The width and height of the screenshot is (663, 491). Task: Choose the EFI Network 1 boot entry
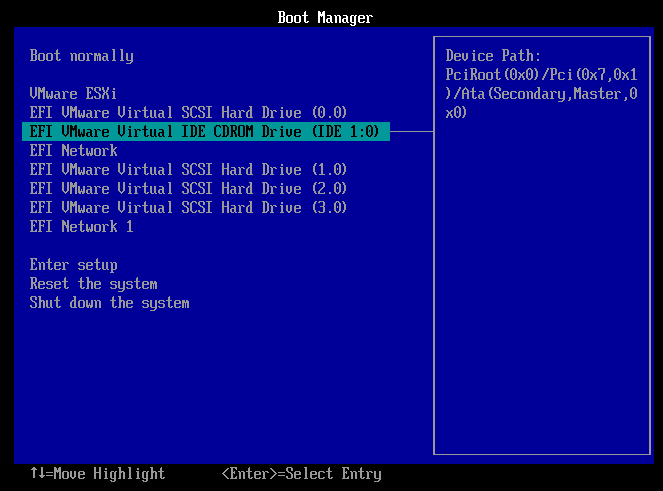82,227
